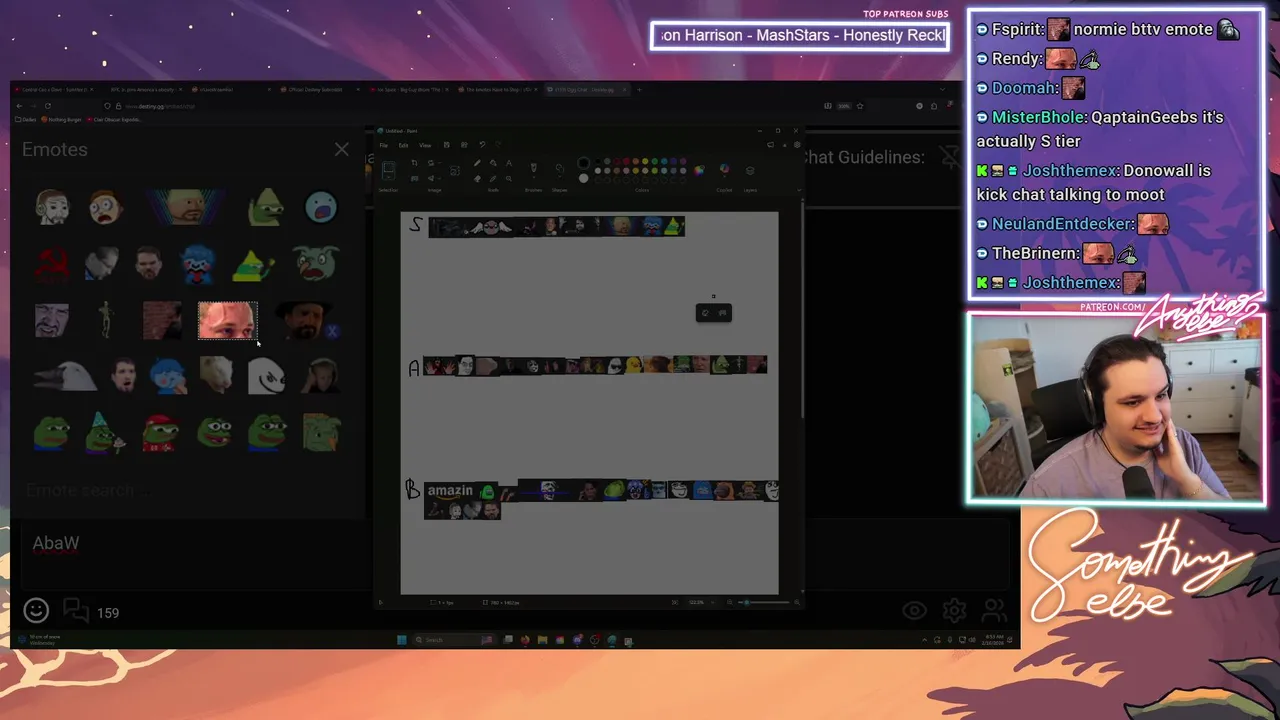This screenshot has height=720, width=1280.
Task: Click the Paint zoom slider handle
Action: 747,602
